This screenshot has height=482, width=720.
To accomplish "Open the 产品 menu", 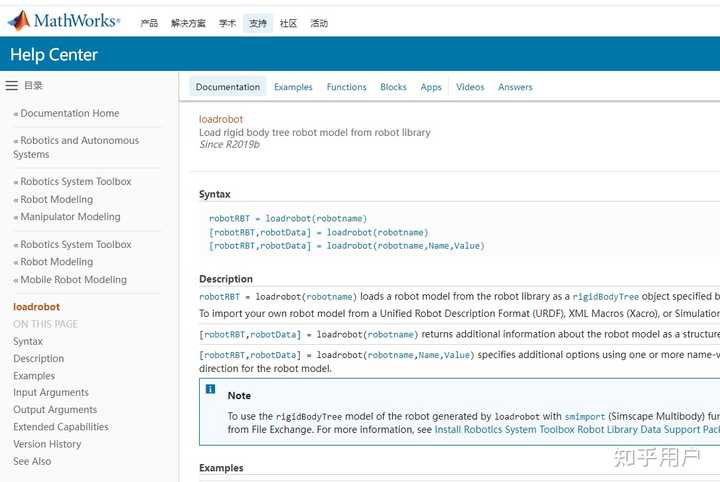I will pyautogui.click(x=149, y=23).
